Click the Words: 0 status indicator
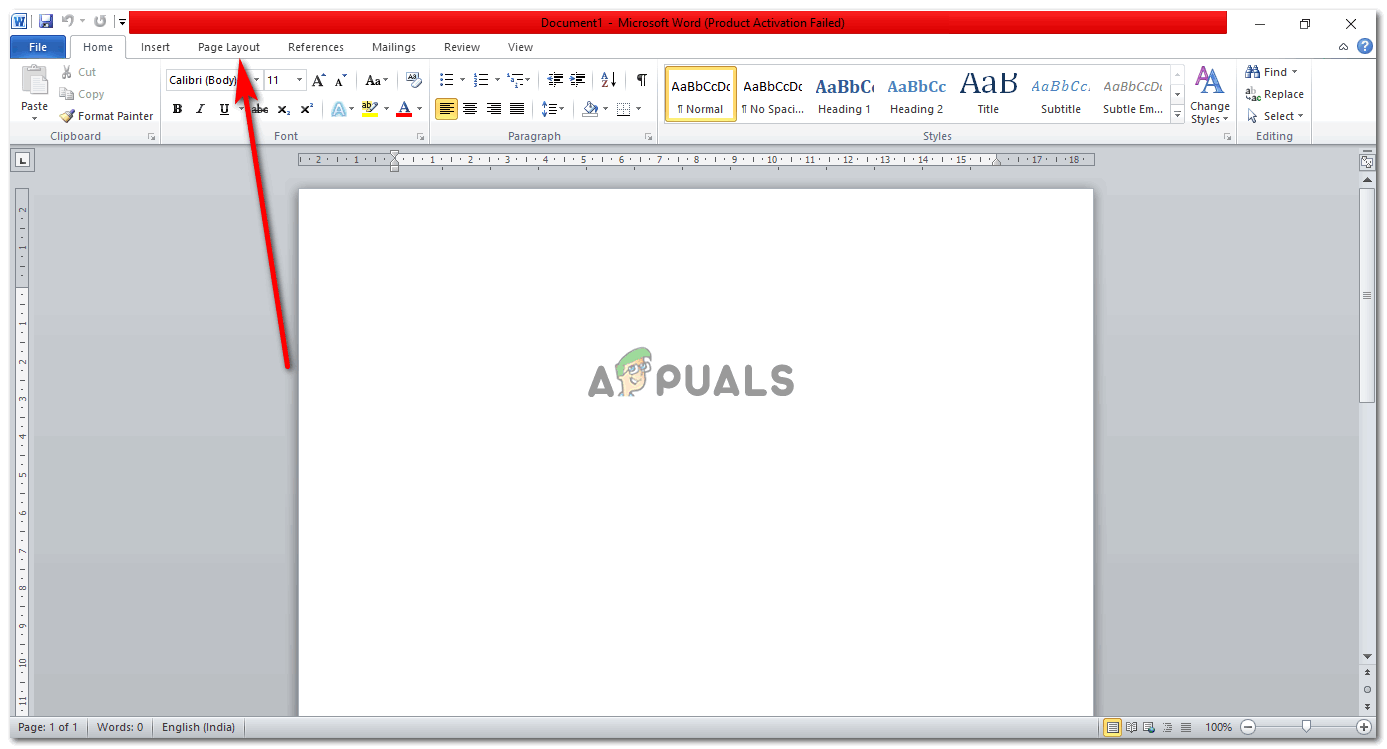This screenshot has width=1387, height=749. tap(120, 727)
